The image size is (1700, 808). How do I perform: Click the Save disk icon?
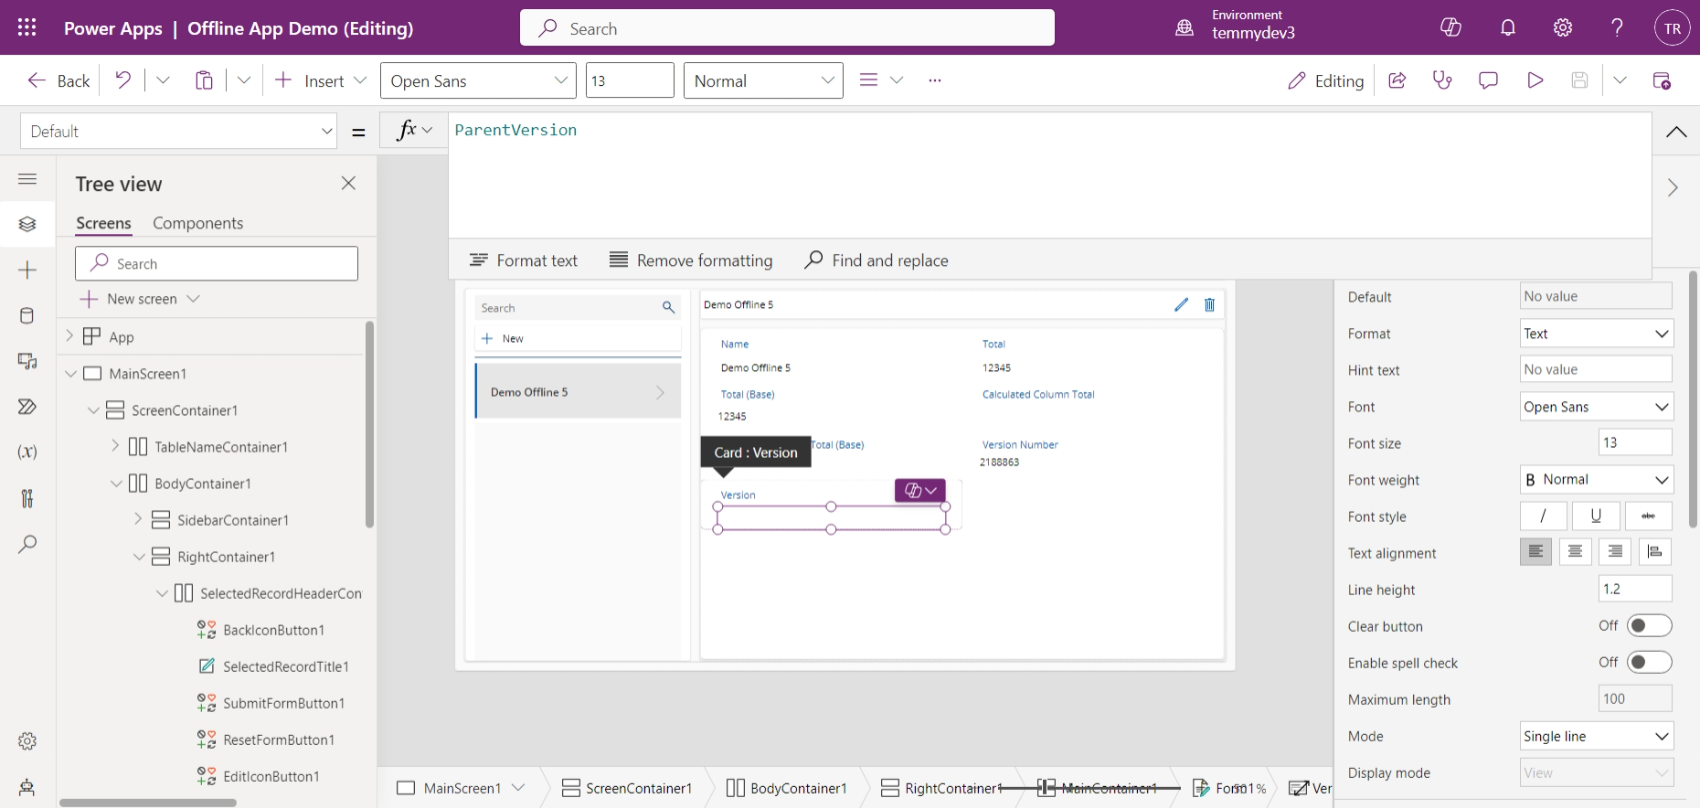tap(1580, 80)
